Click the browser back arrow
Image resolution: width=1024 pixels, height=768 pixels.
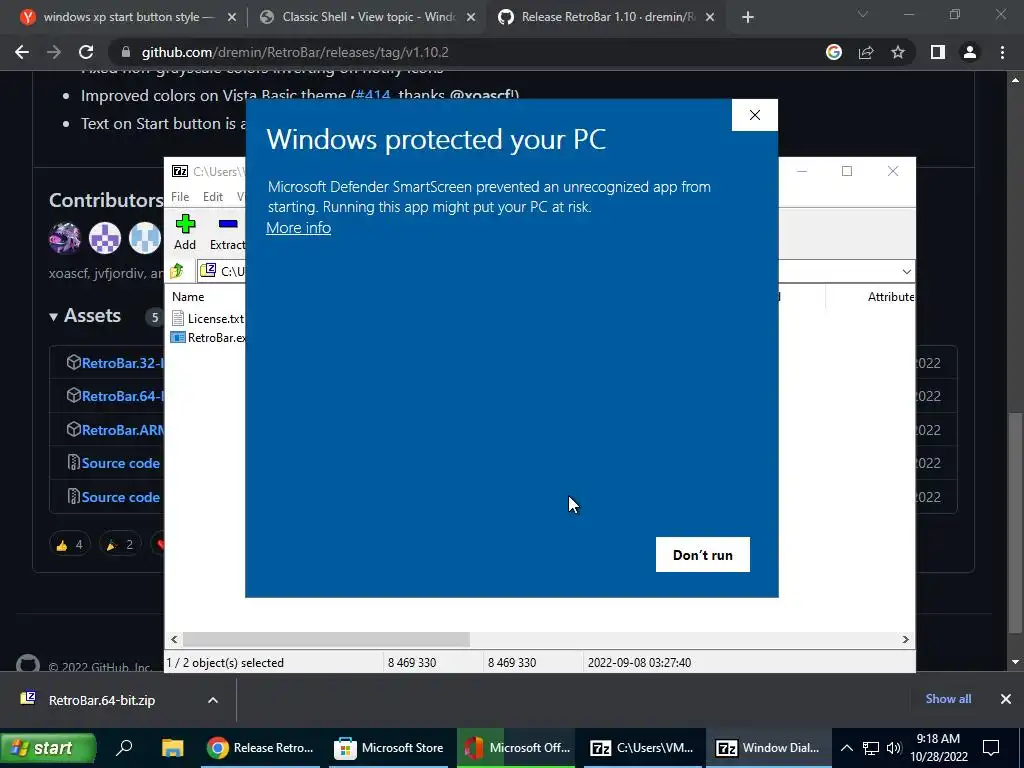tap(22, 52)
